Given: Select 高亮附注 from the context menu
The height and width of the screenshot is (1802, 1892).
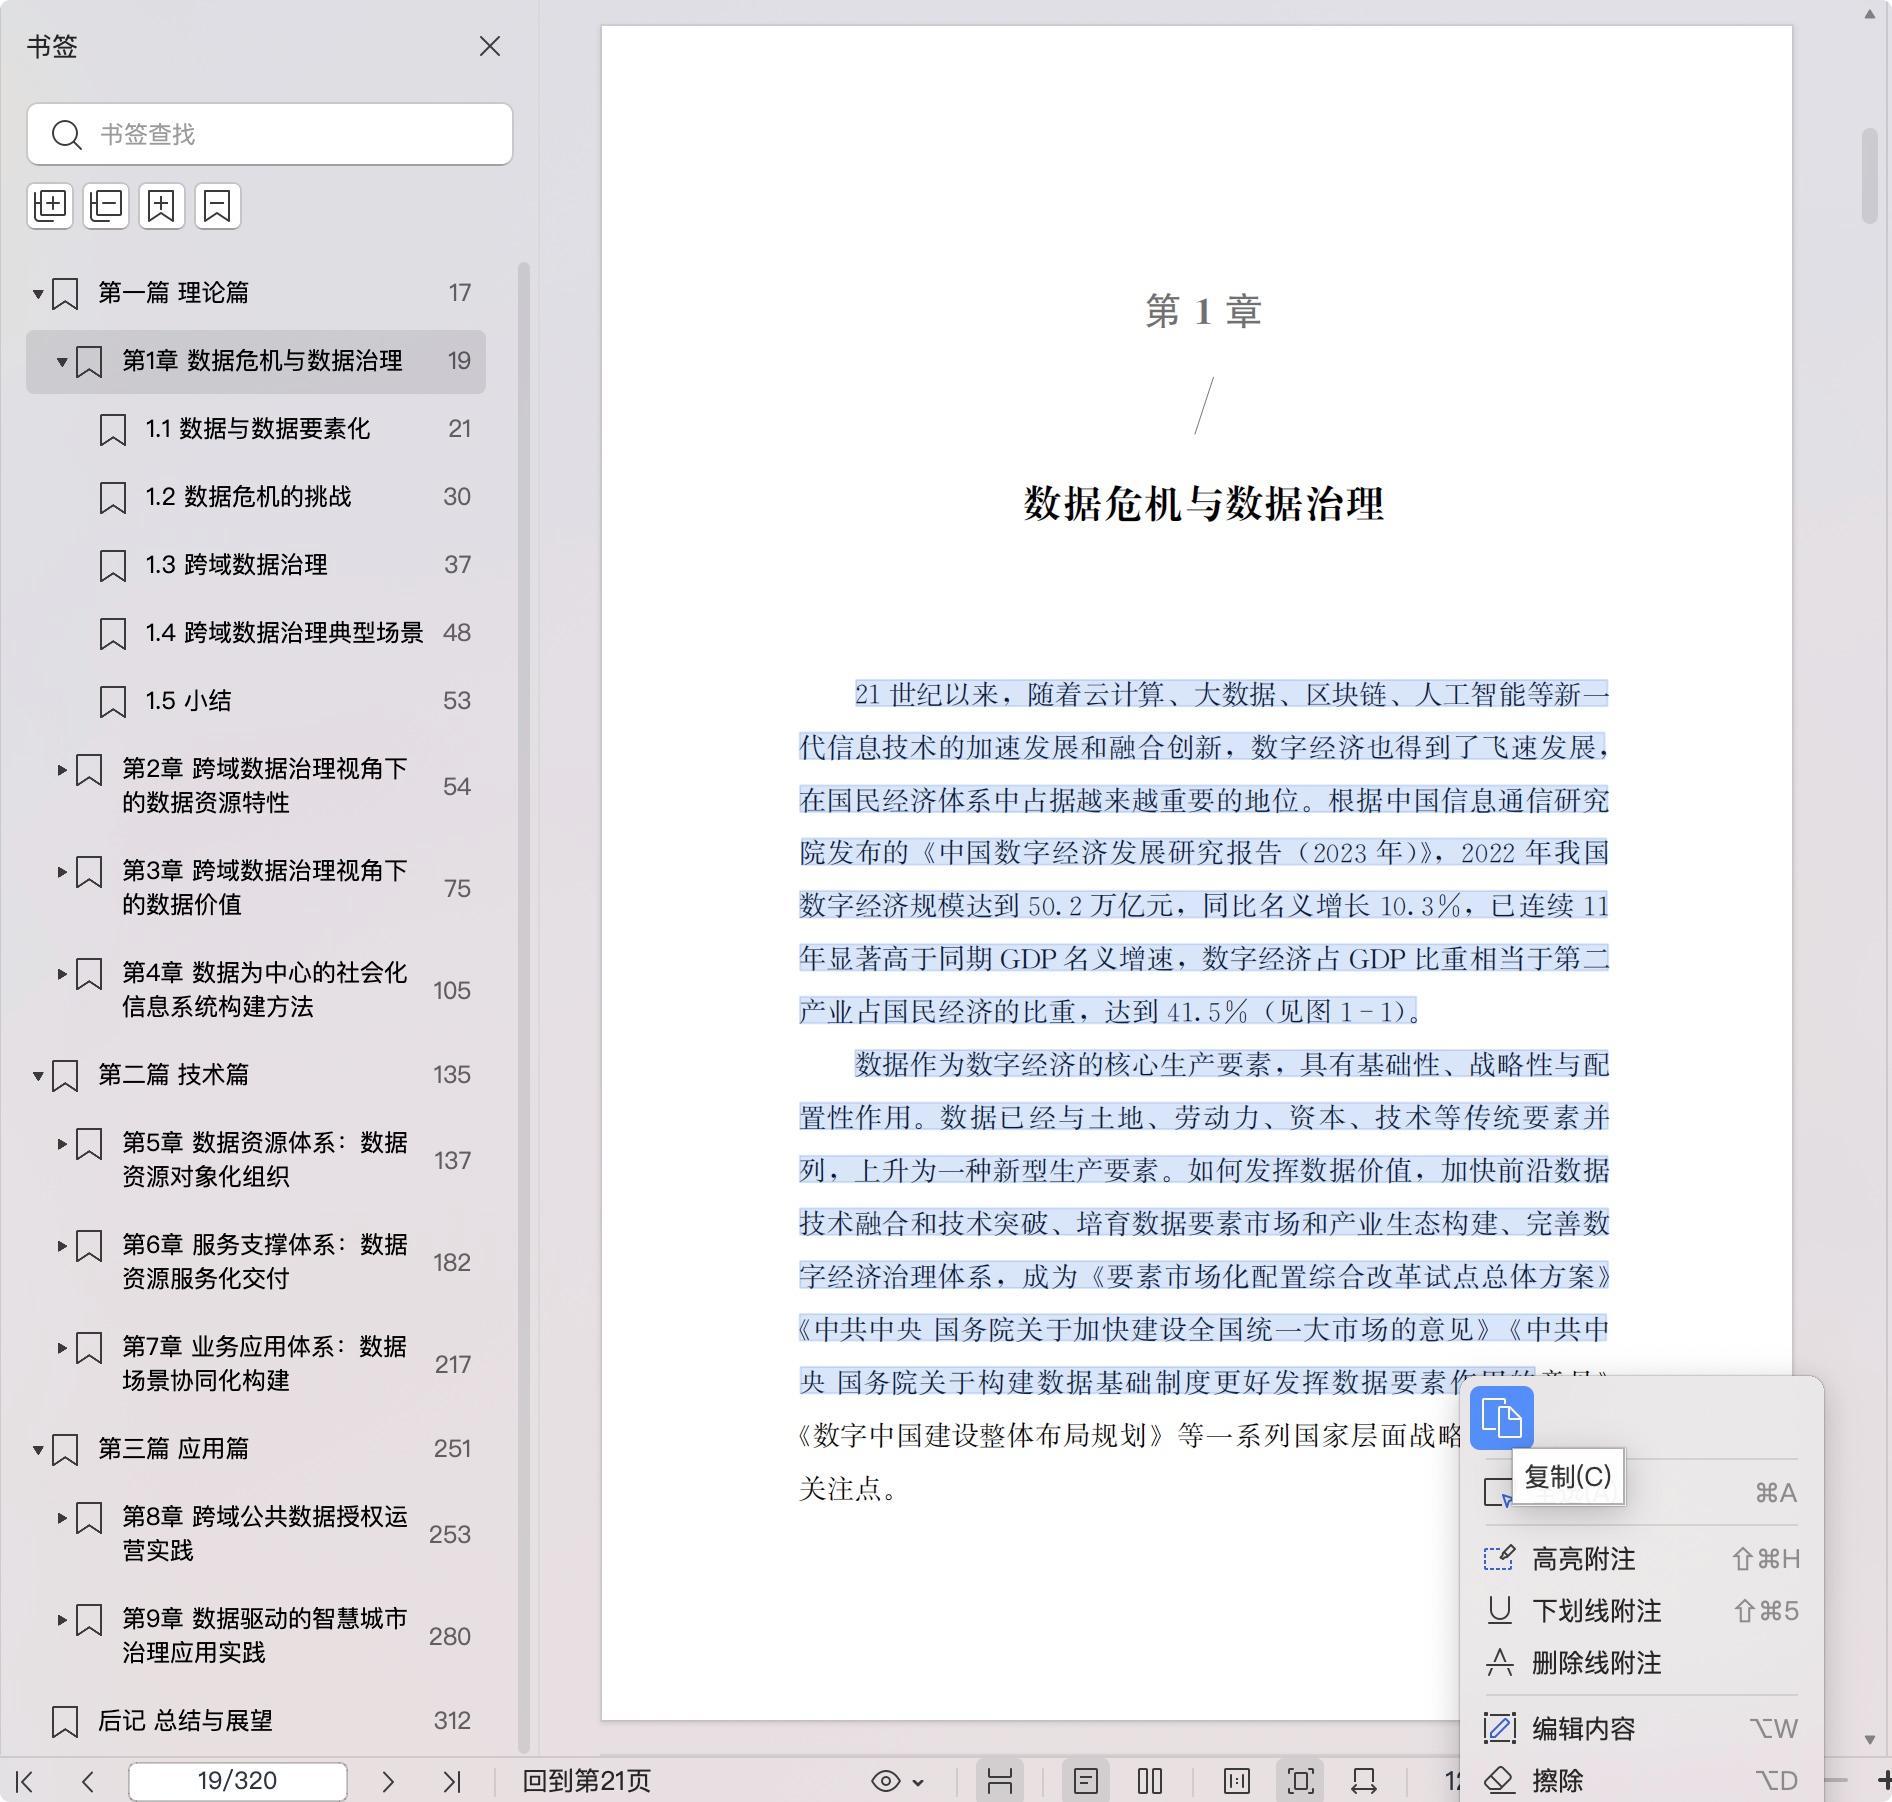Looking at the screenshot, I should click(x=1583, y=1559).
